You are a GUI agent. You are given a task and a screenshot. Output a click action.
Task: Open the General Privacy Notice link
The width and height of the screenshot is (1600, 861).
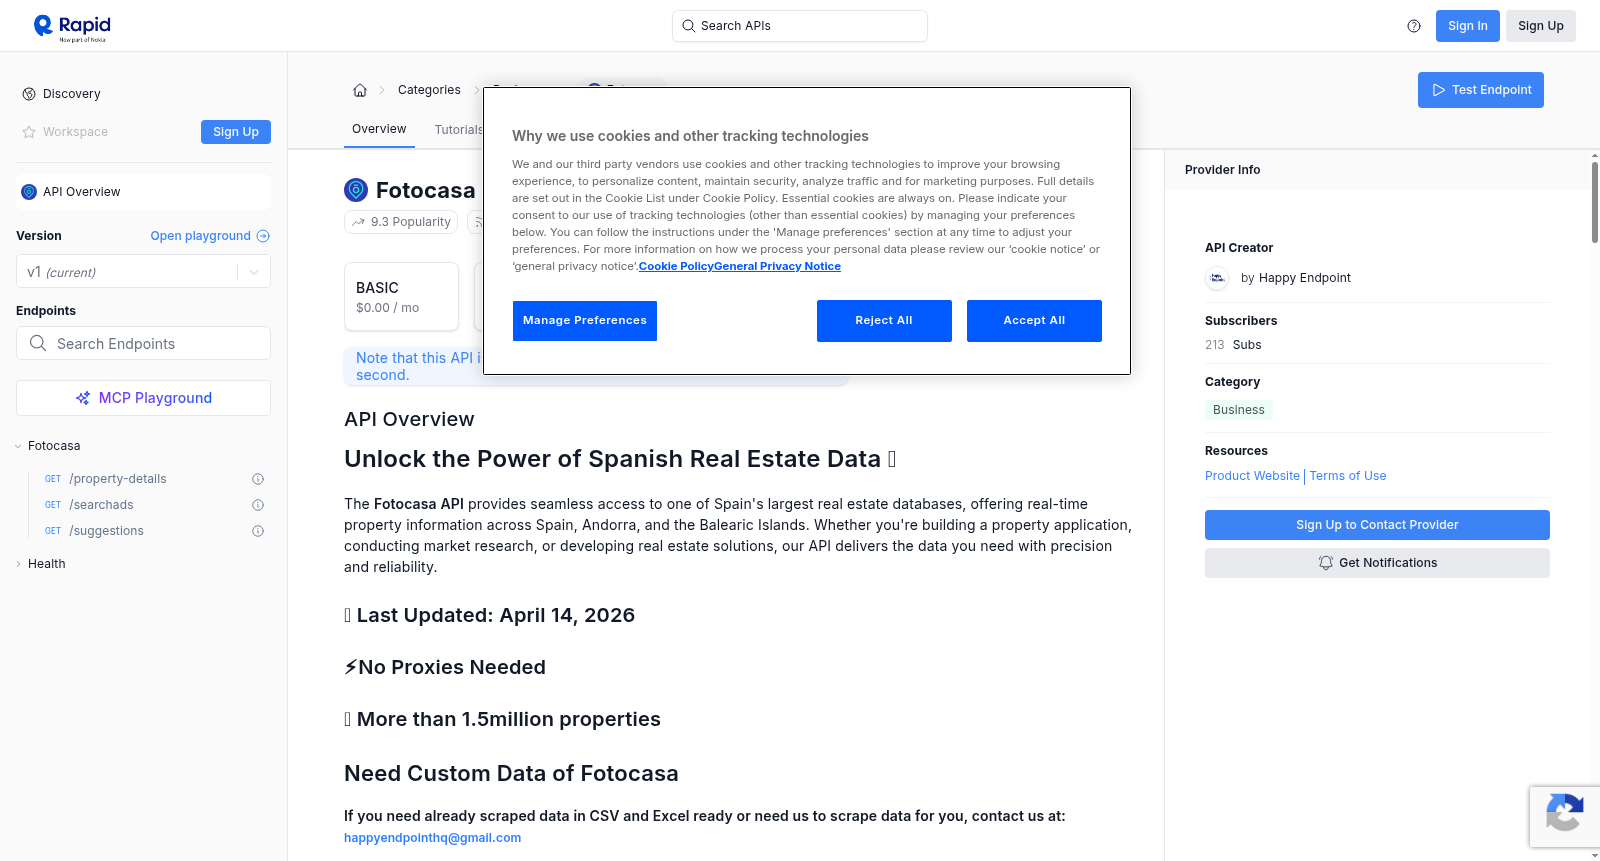click(777, 266)
